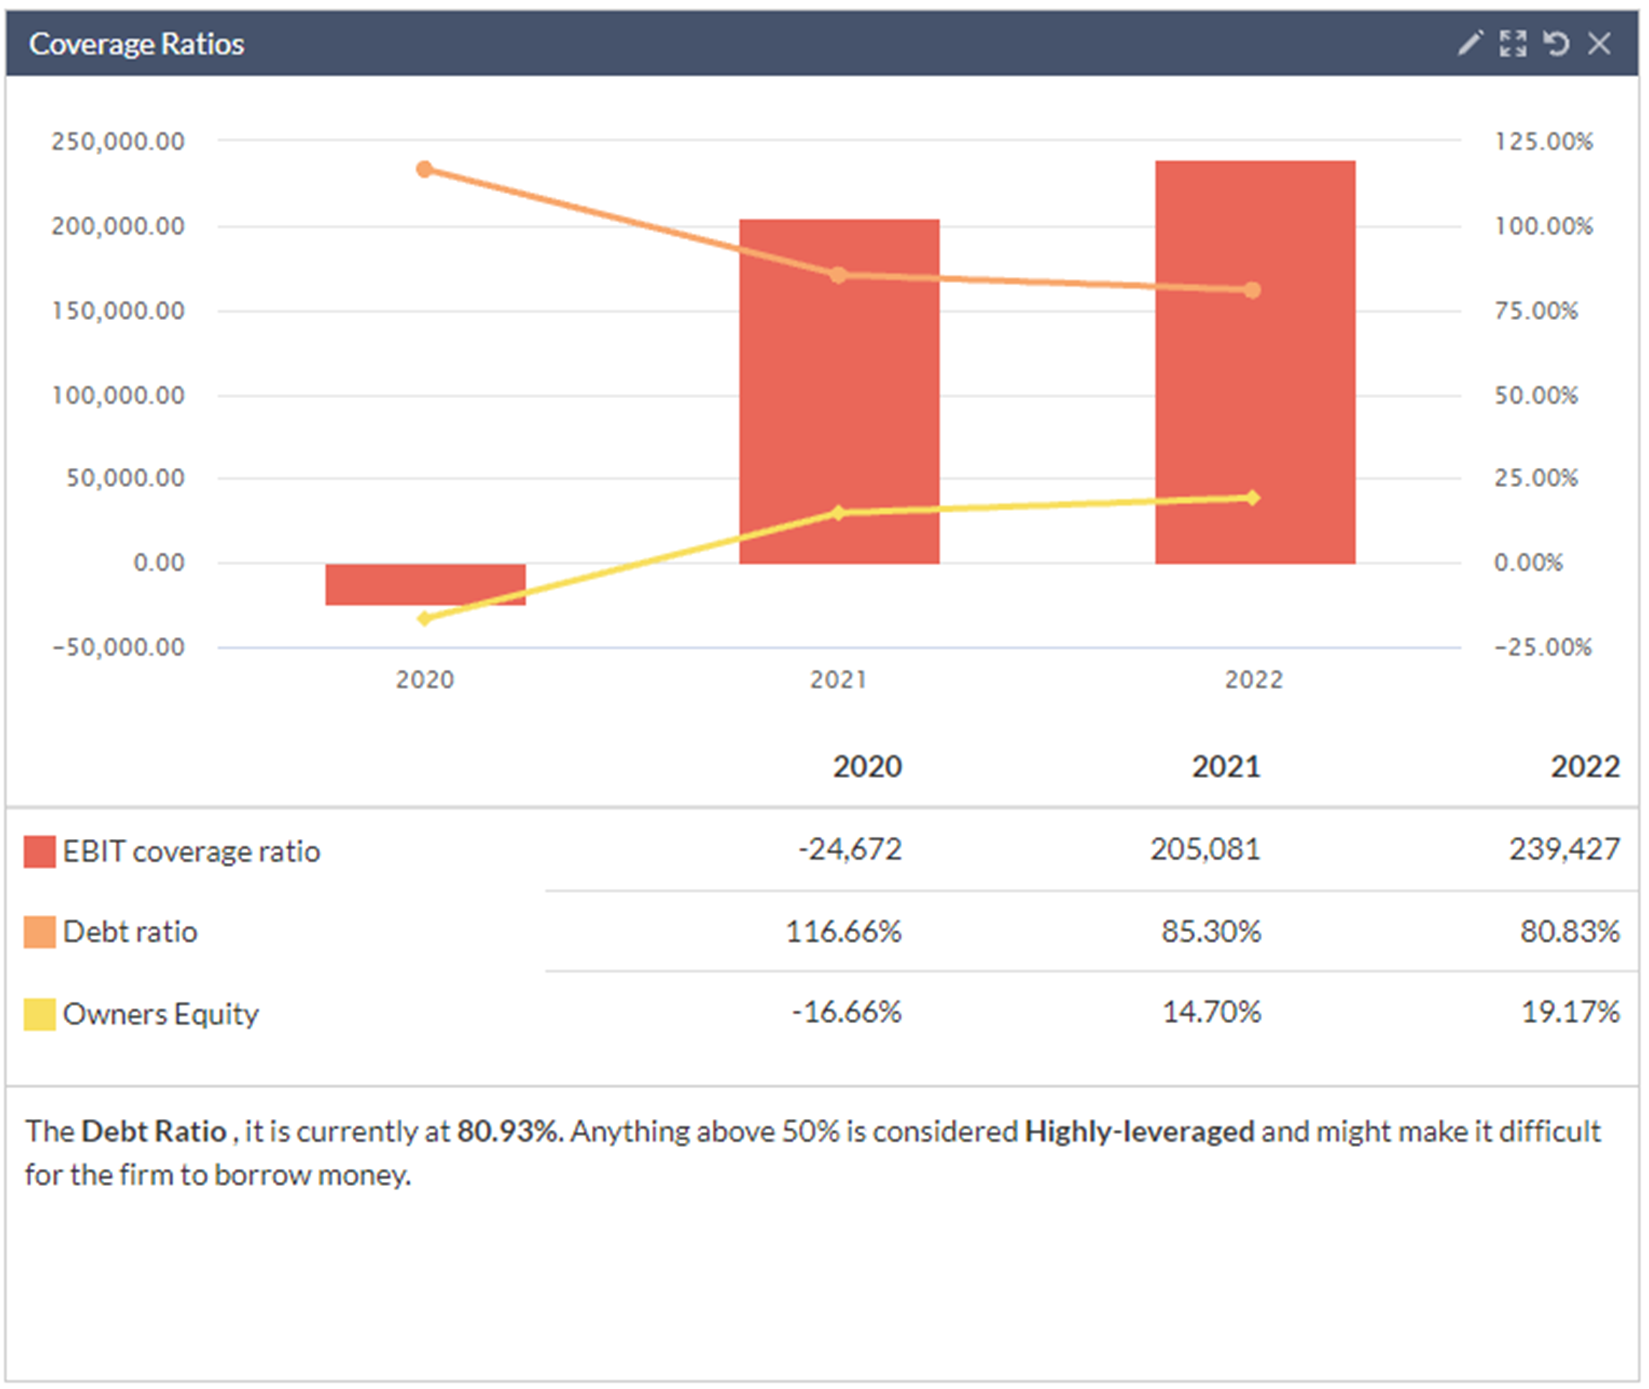Viewport: 1649px width, 1389px height.
Task: Click the 2021 yellow Owners Equity data point
Action: 839,513
